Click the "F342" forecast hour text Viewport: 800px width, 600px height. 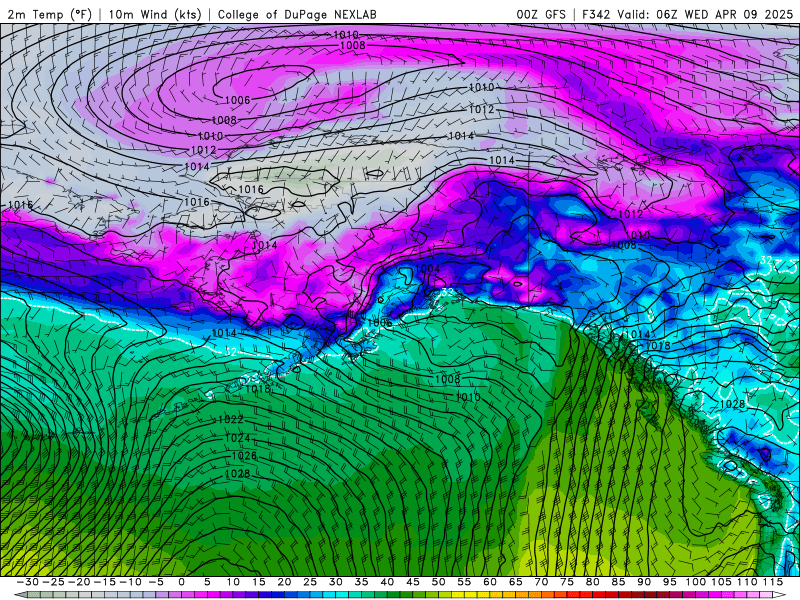595,14
